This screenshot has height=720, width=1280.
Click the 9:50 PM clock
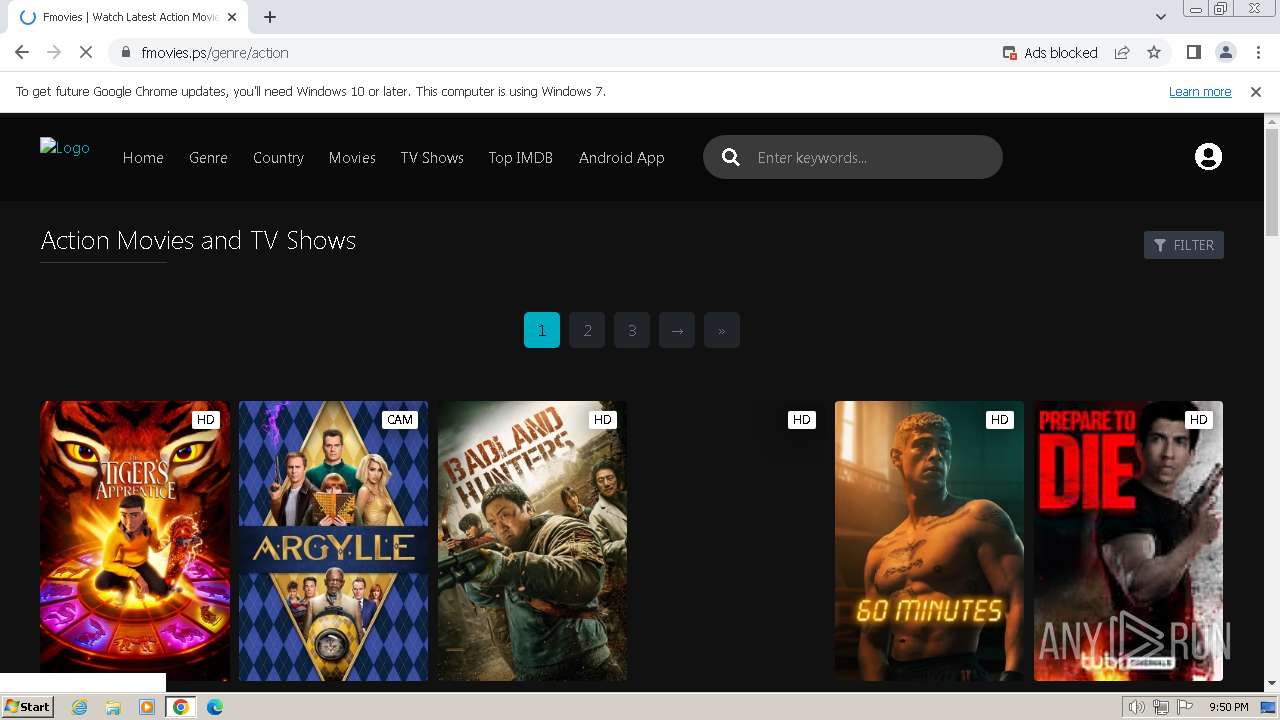[x=1229, y=707]
